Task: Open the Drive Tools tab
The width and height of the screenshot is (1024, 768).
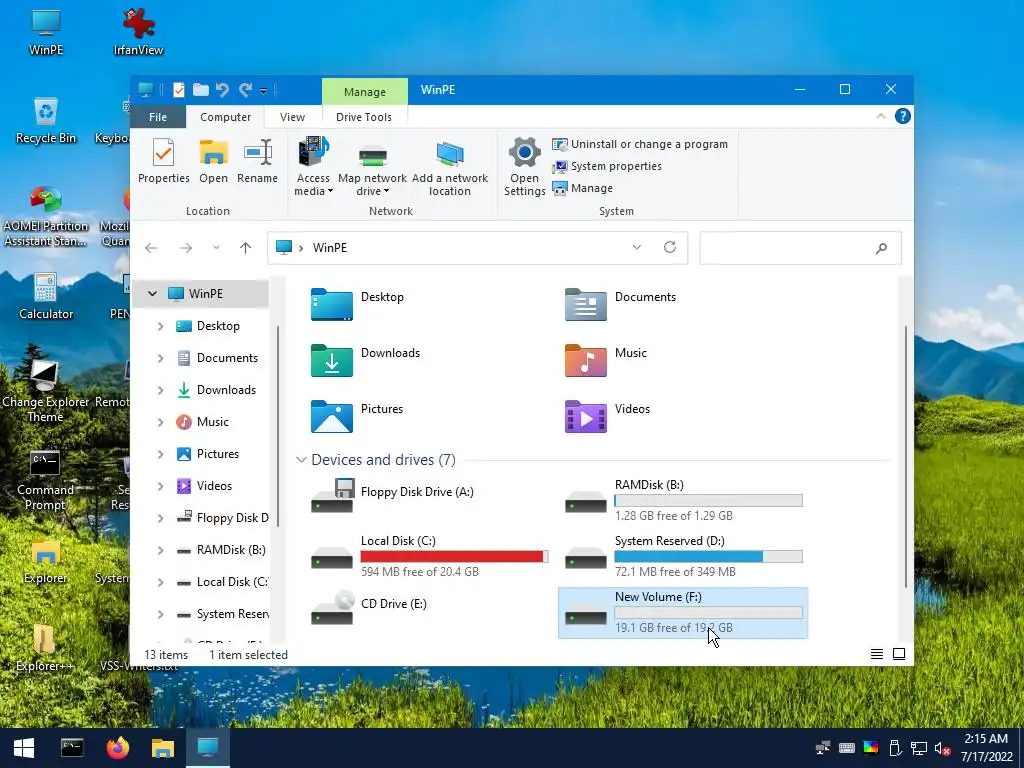Action: (364, 117)
